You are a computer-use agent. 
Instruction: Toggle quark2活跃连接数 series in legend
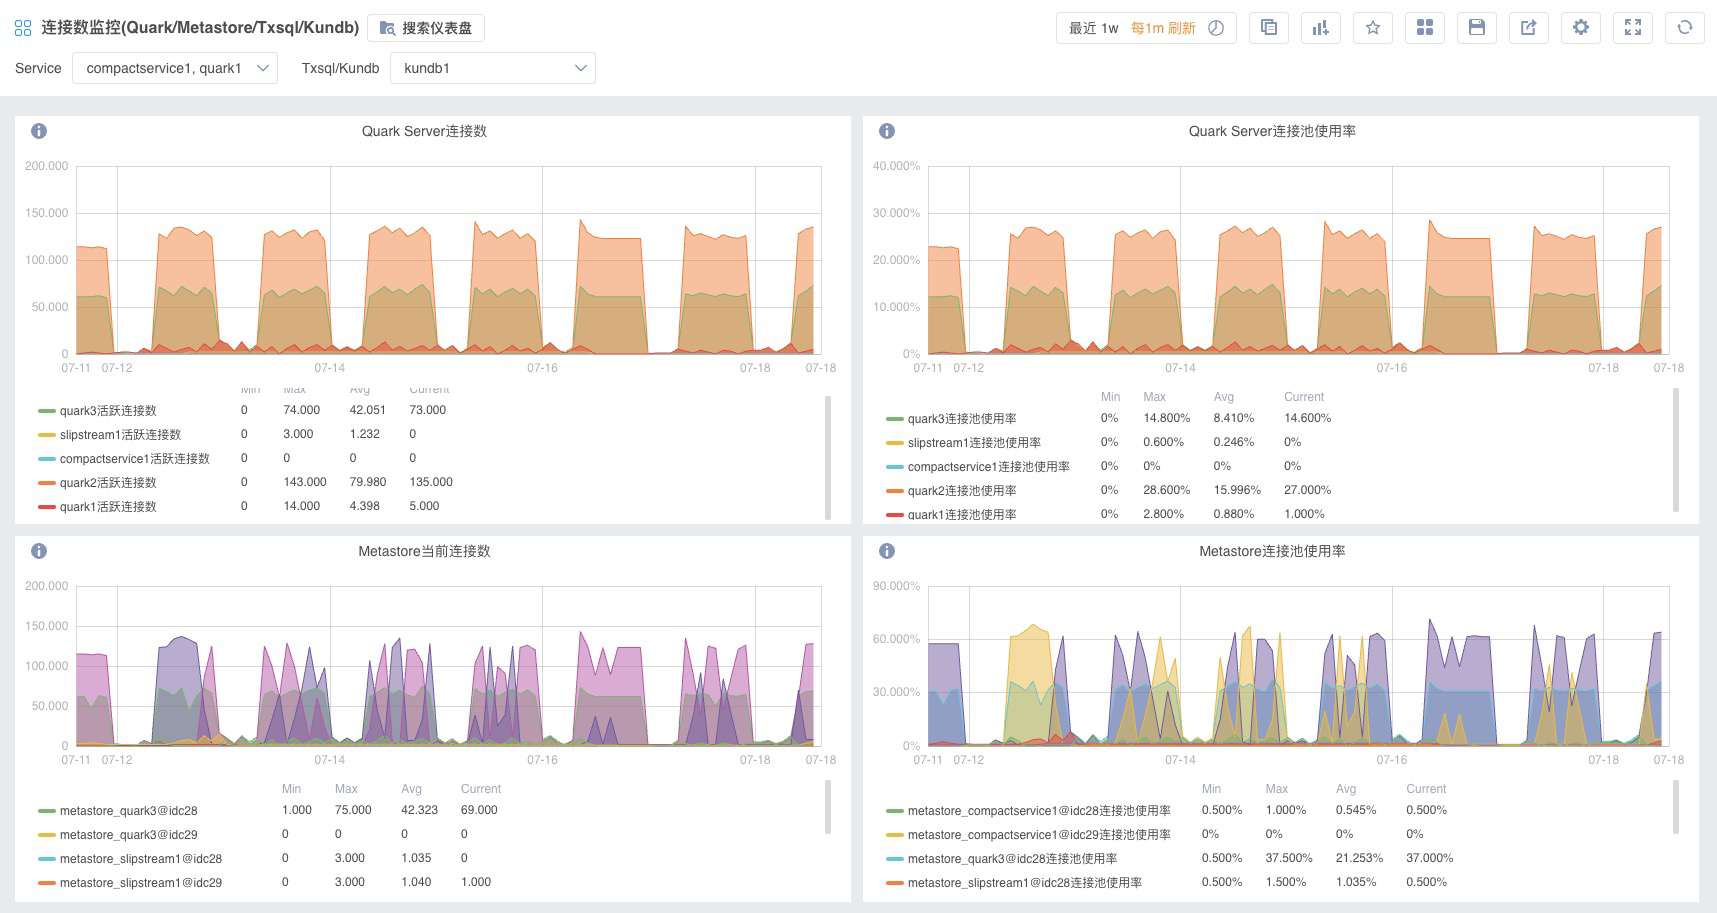click(108, 482)
